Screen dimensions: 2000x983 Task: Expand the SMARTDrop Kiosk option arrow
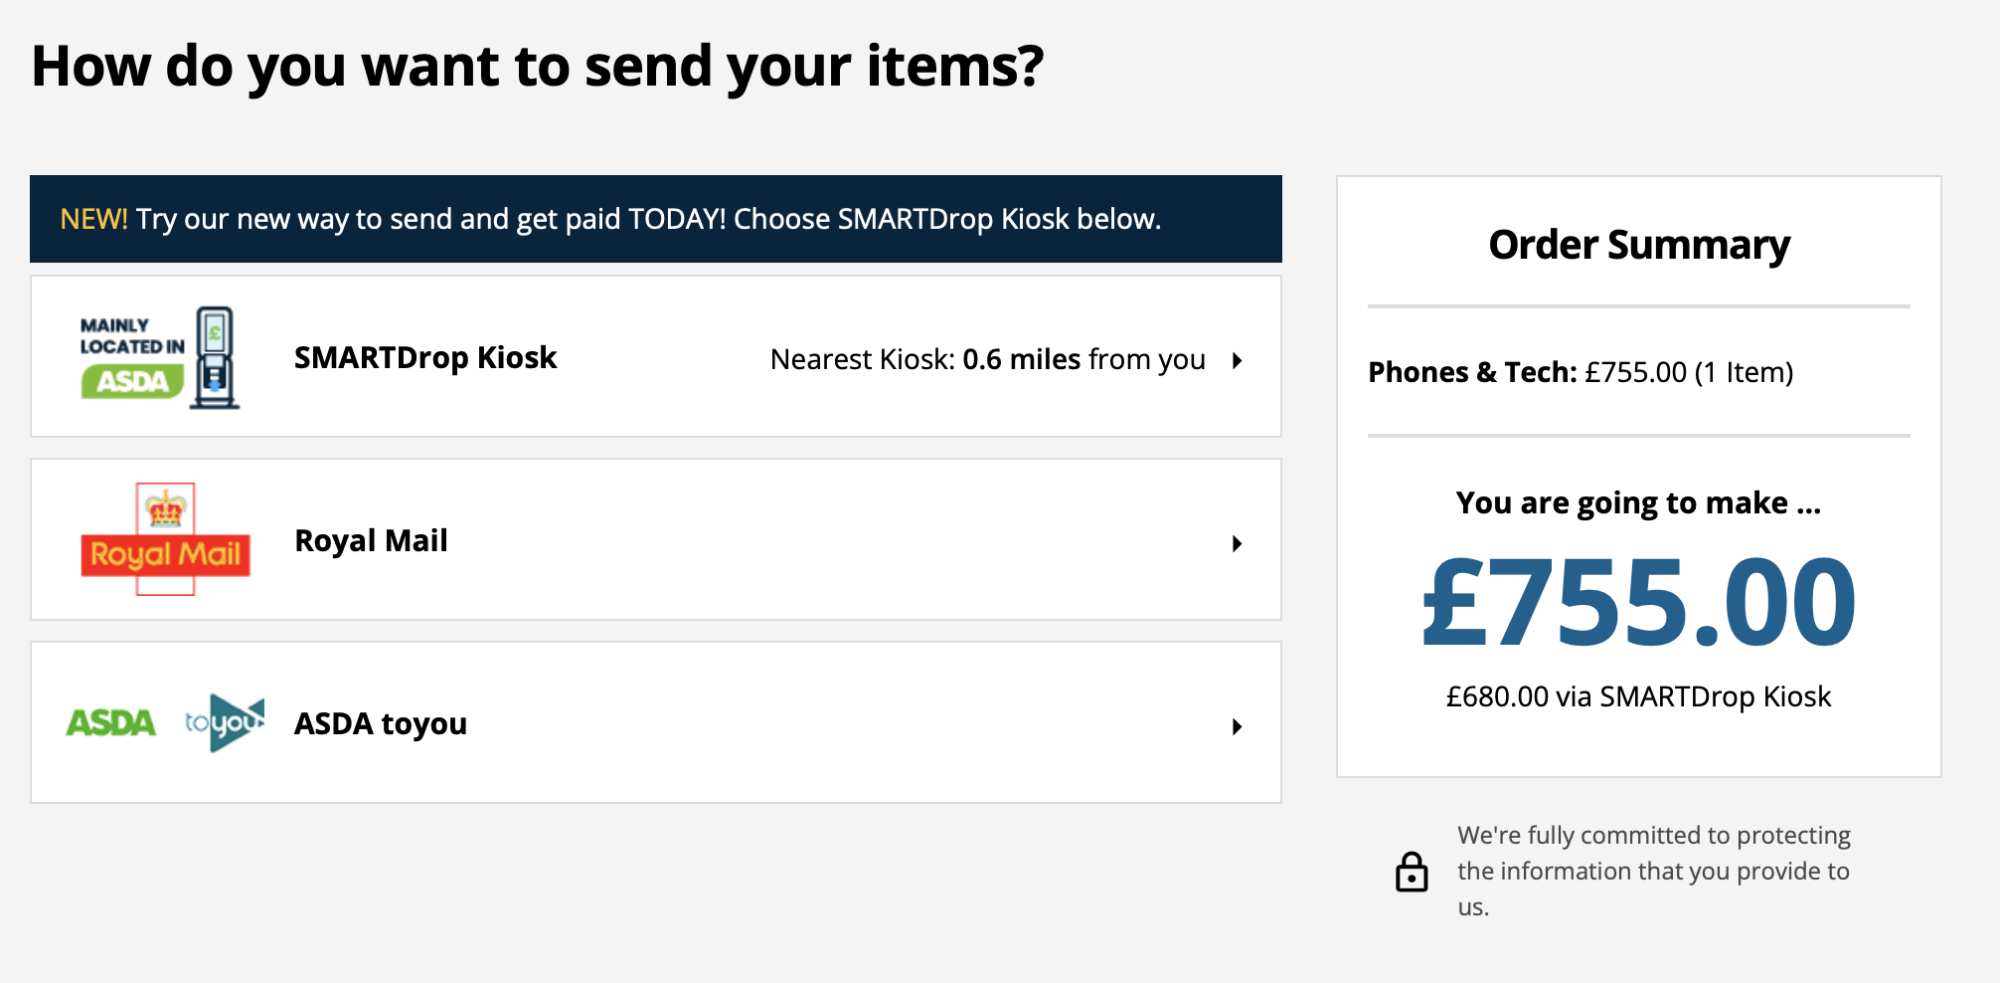click(1237, 361)
